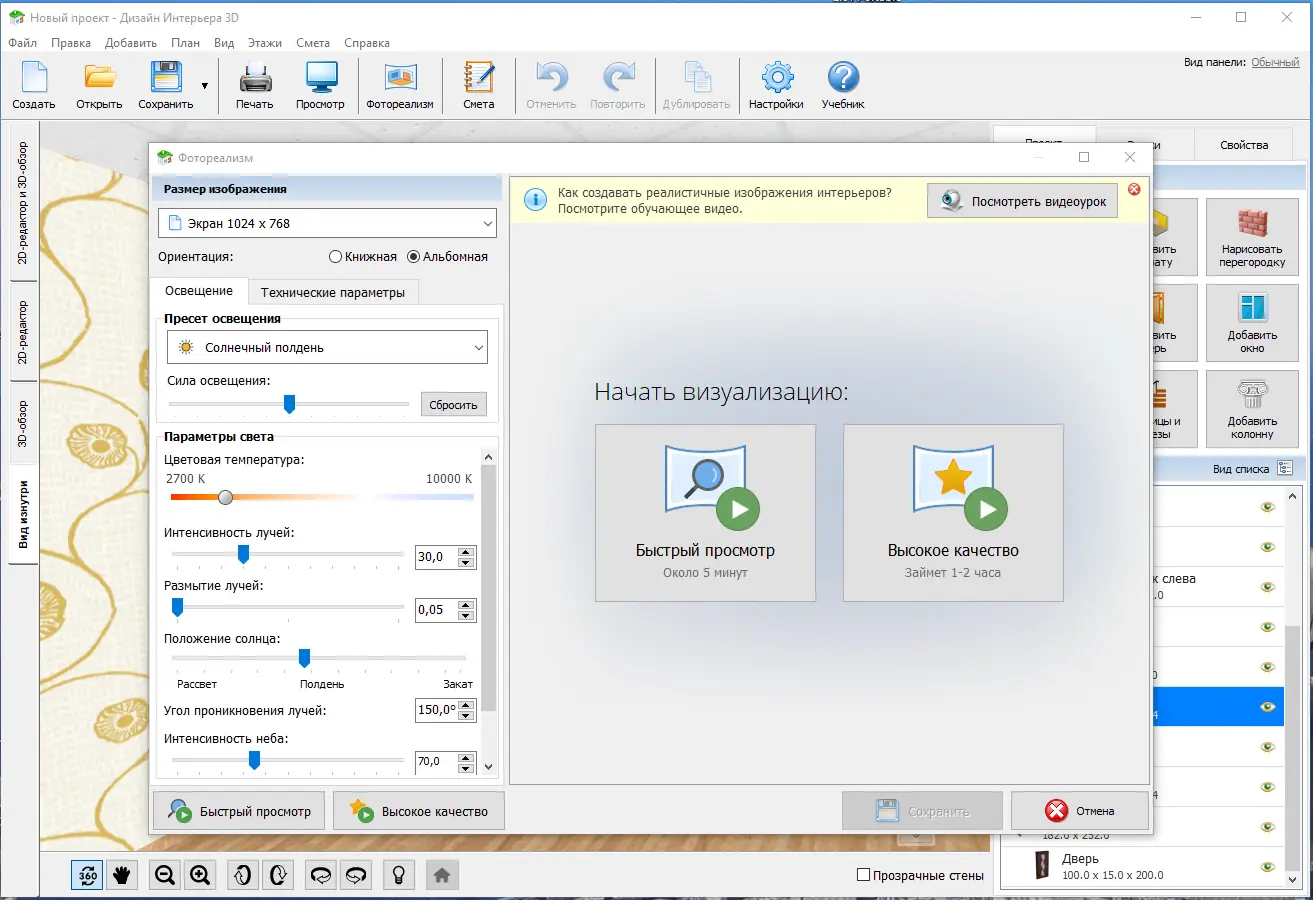This screenshot has width=1313, height=900.
Task: Open the Экран 1024 x 768 size dropdown
Action: (x=327, y=223)
